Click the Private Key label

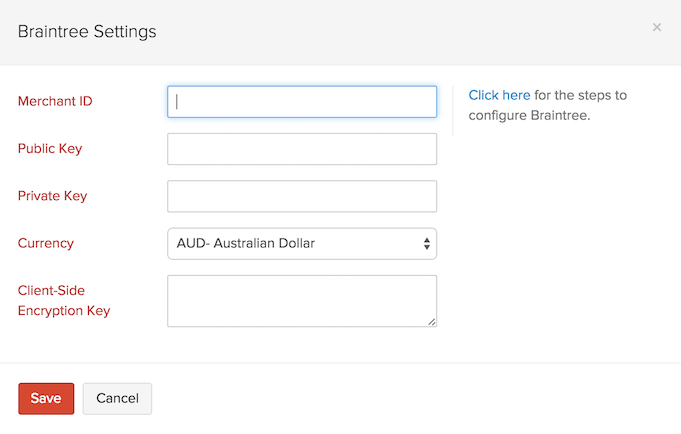[x=52, y=196]
